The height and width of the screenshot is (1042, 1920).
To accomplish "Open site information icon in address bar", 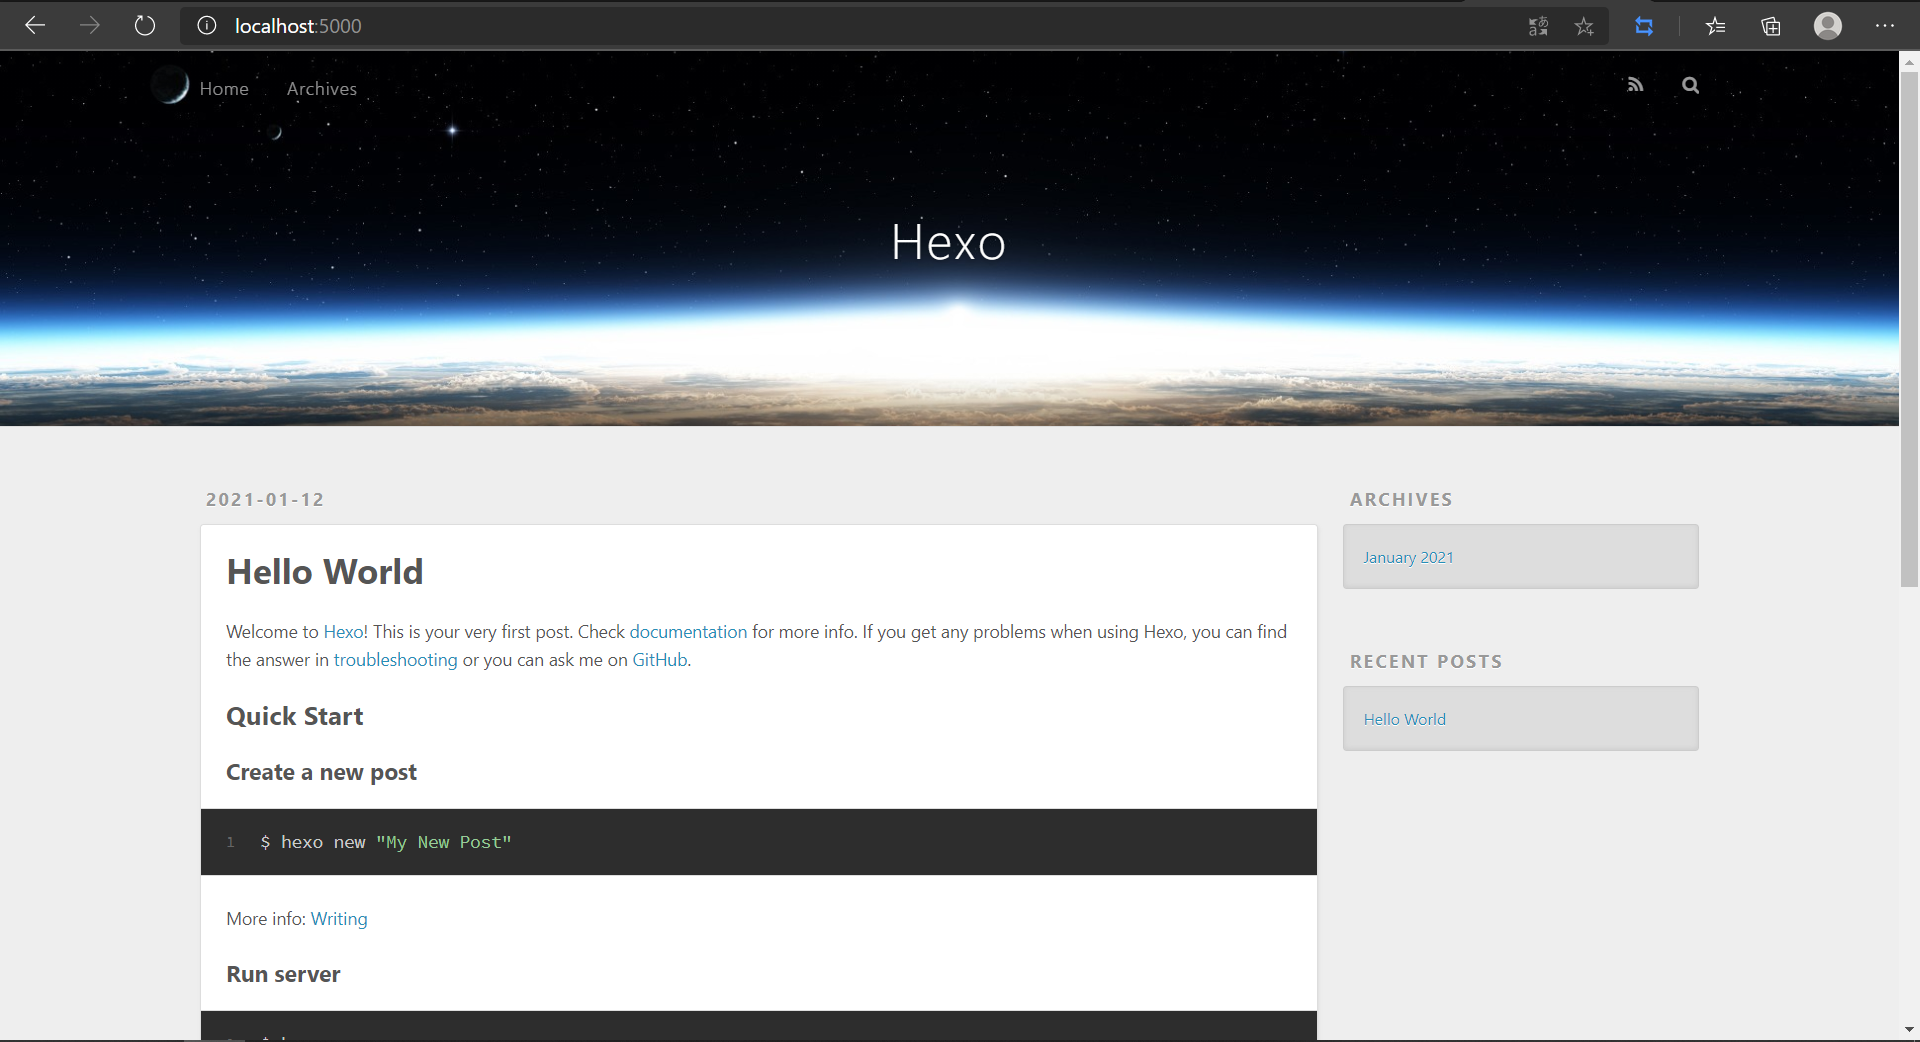I will tap(207, 26).
